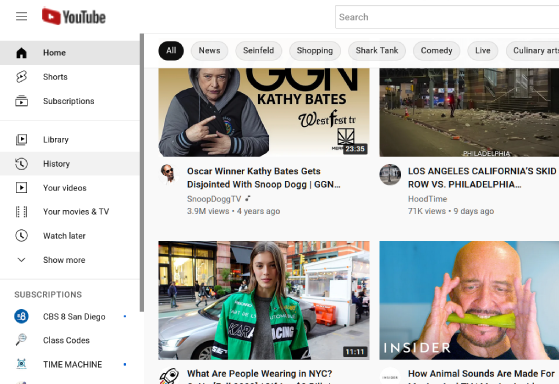Select the All filter chip

tap(171, 51)
